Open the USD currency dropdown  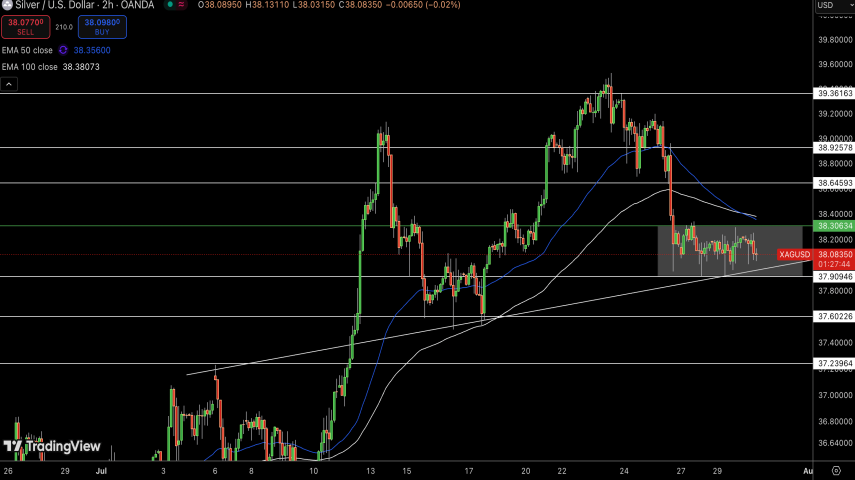tap(829, 6)
